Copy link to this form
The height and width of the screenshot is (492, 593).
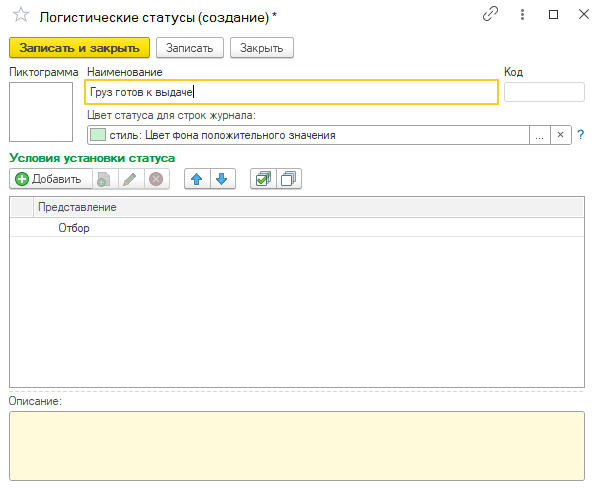click(x=491, y=15)
